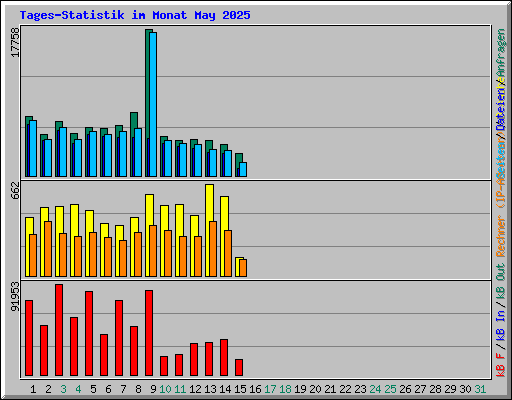Click day label 29 on the x-axis
This screenshot has width=512, height=400.
coord(450,389)
